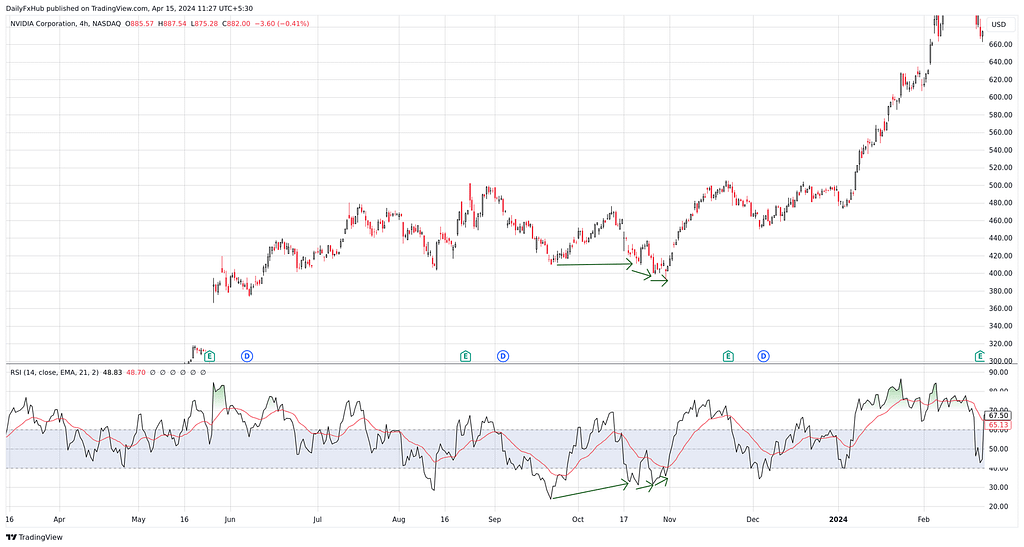
Task: Select the long green arrow on price chart
Action: (x=594, y=264)
